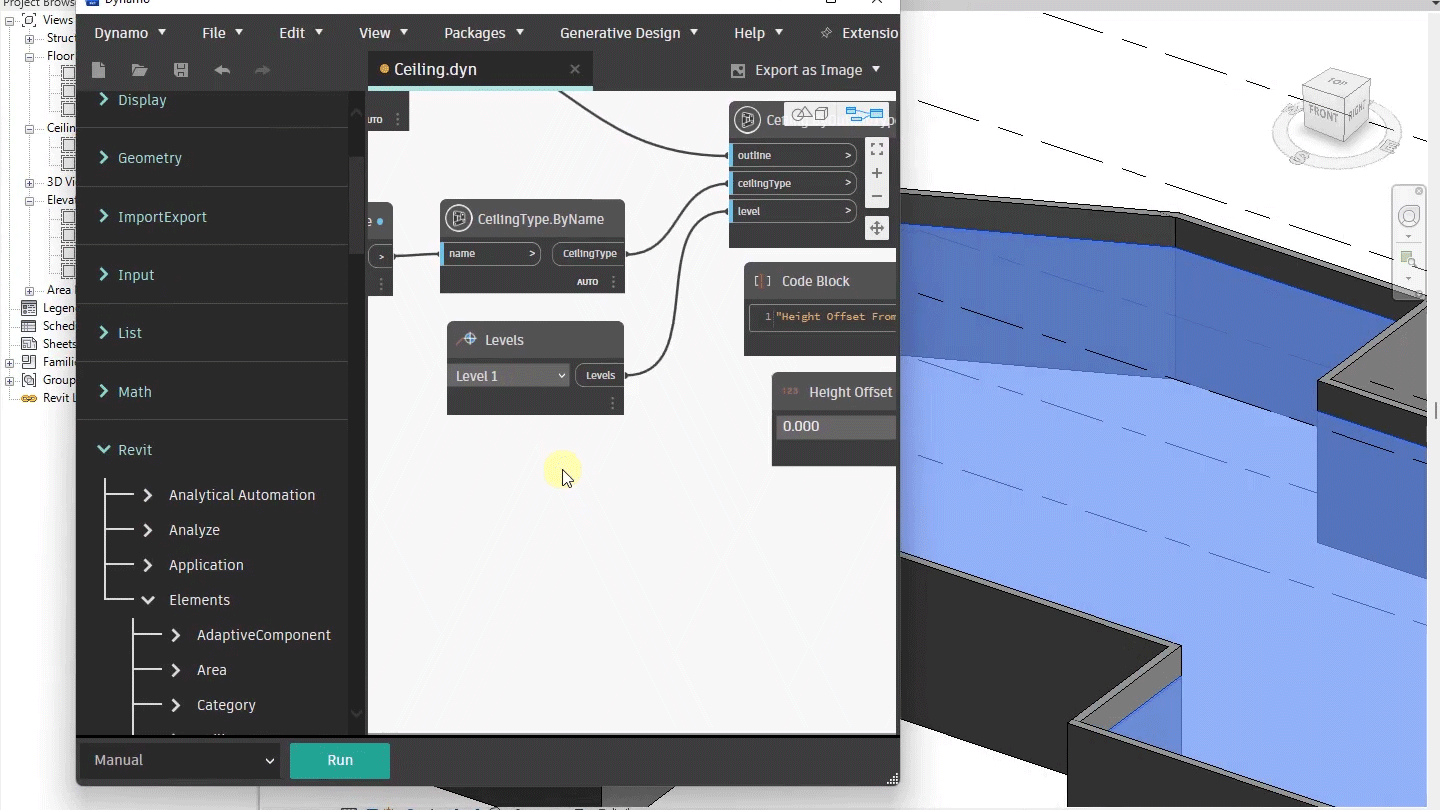Image resolution: width=1440 pixels, height=810 pixels.
Task: Open the View menu
Action: pos(383,33)
